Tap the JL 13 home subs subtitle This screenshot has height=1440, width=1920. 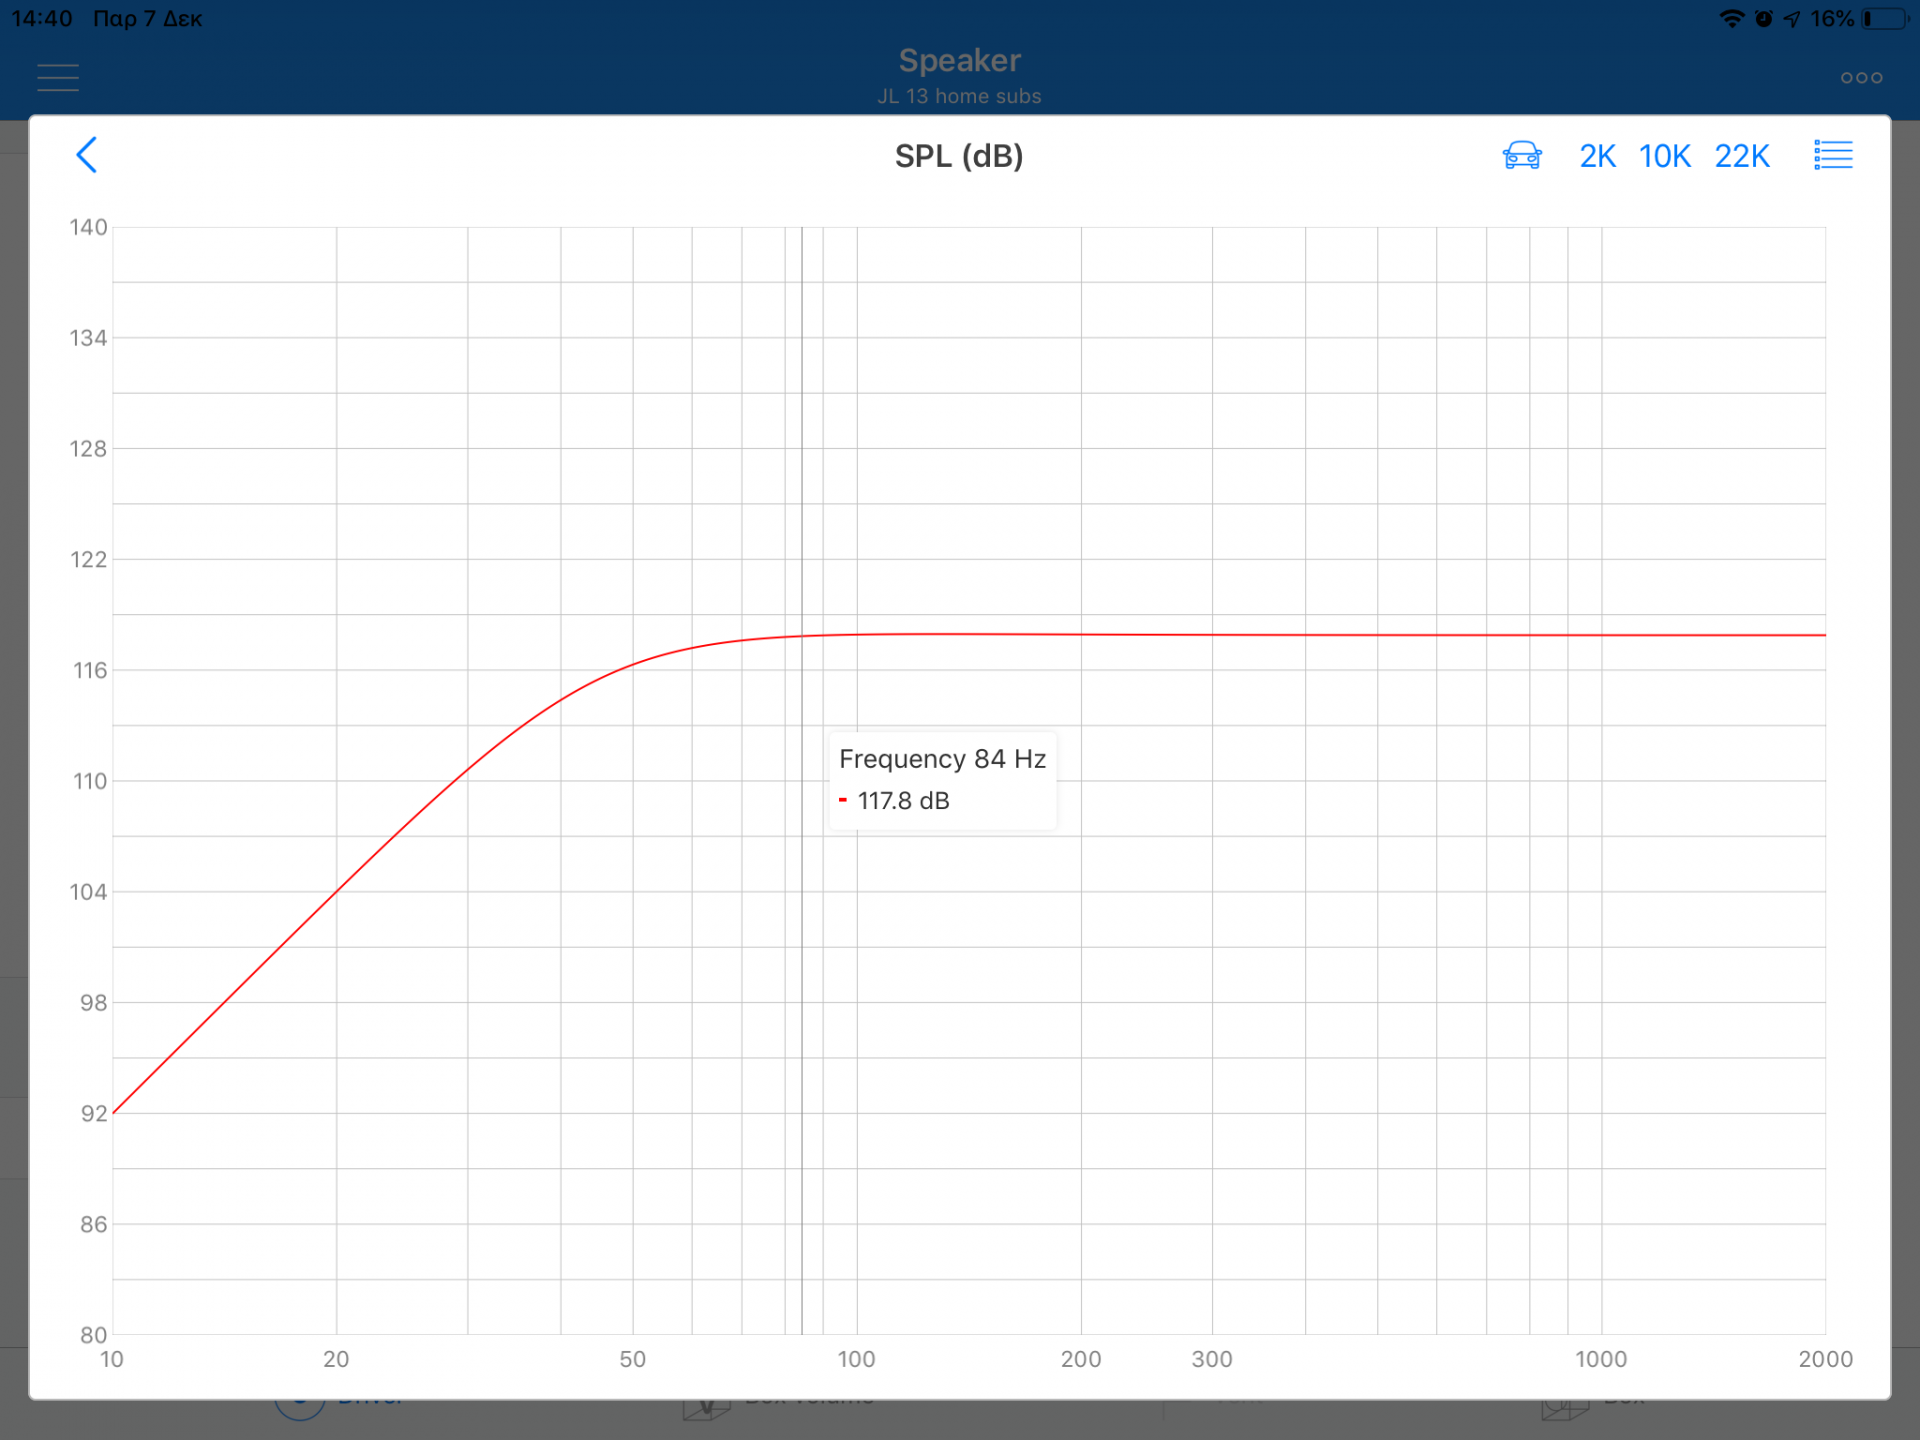[959, 96]
